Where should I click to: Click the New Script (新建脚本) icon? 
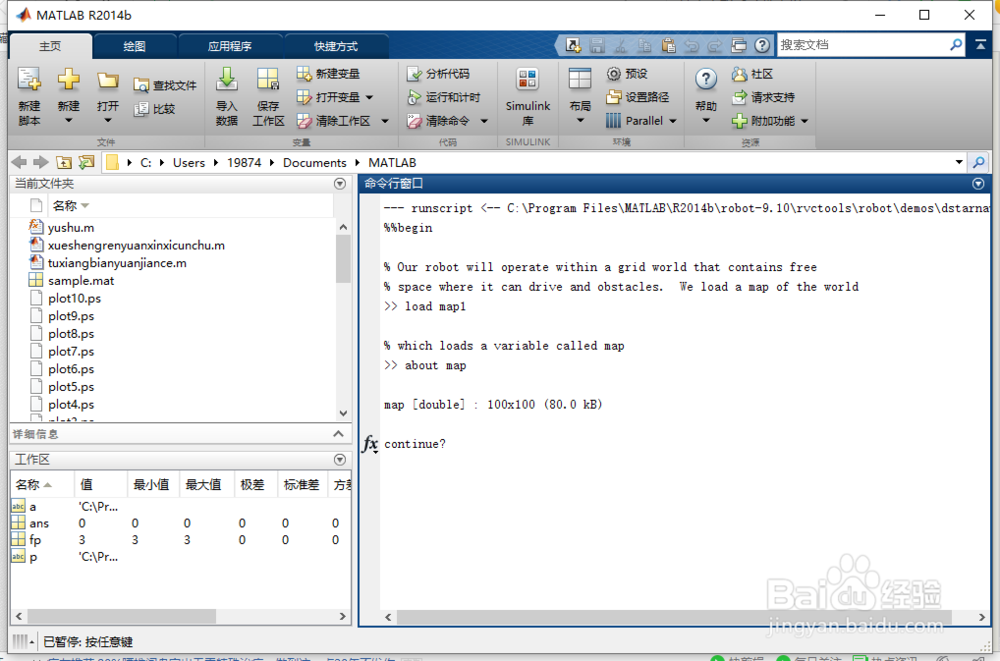[x=29, y=80]
